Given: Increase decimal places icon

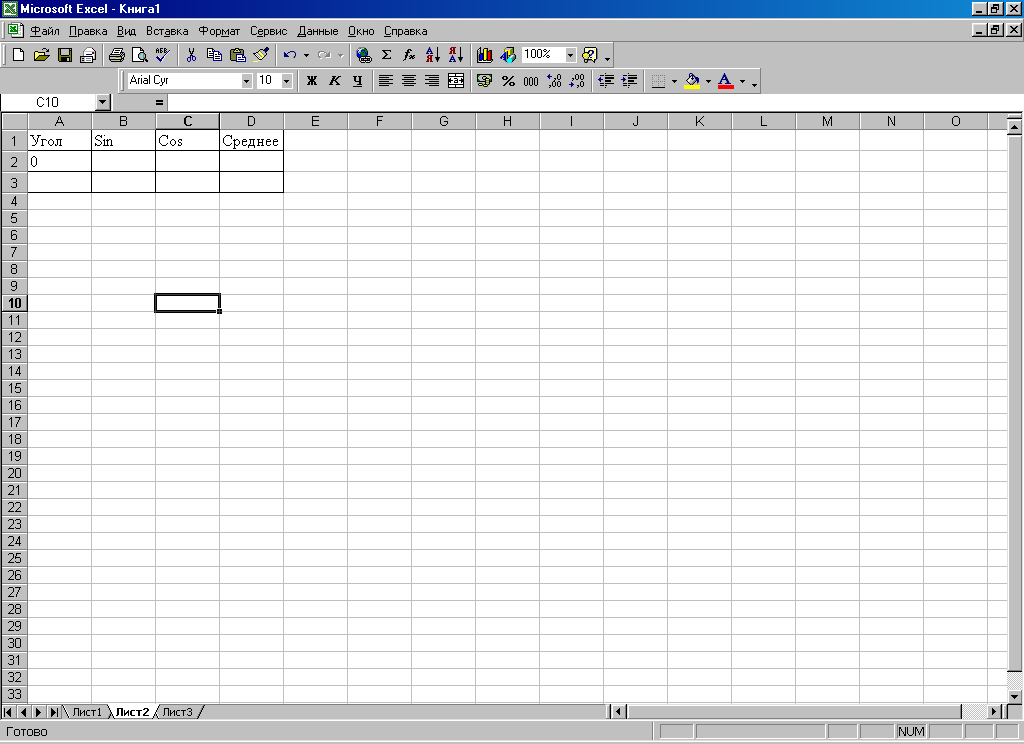Looking at the screenshot, I should tap(554, 81).
